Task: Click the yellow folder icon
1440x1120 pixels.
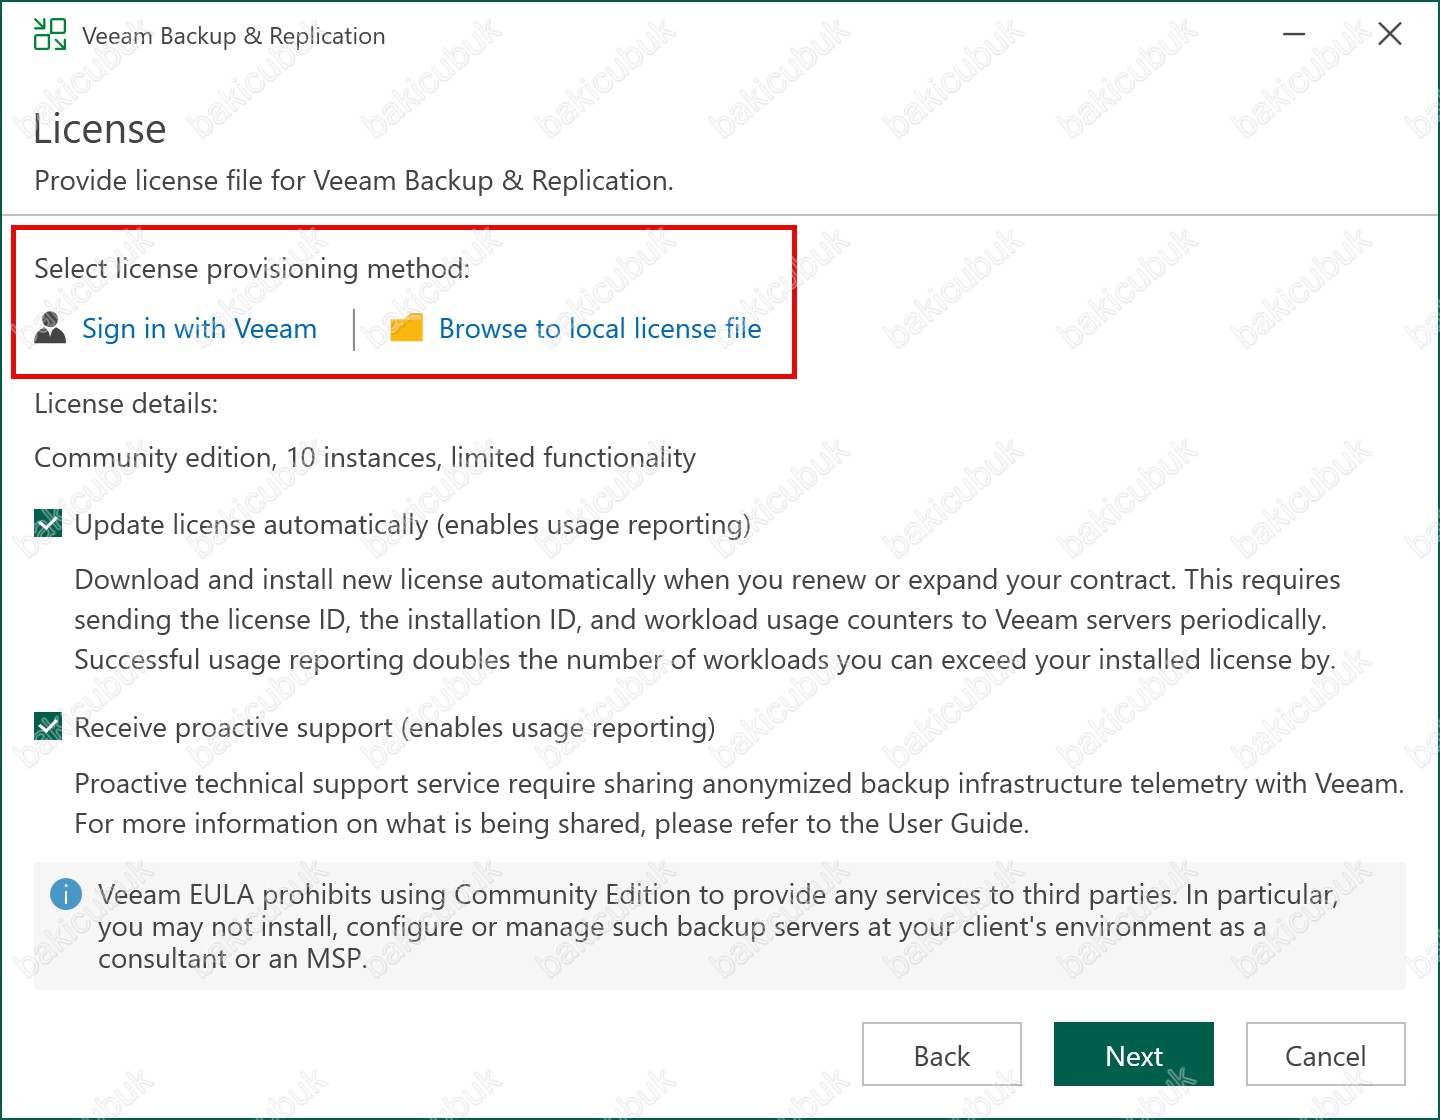Action: (406, 328)
